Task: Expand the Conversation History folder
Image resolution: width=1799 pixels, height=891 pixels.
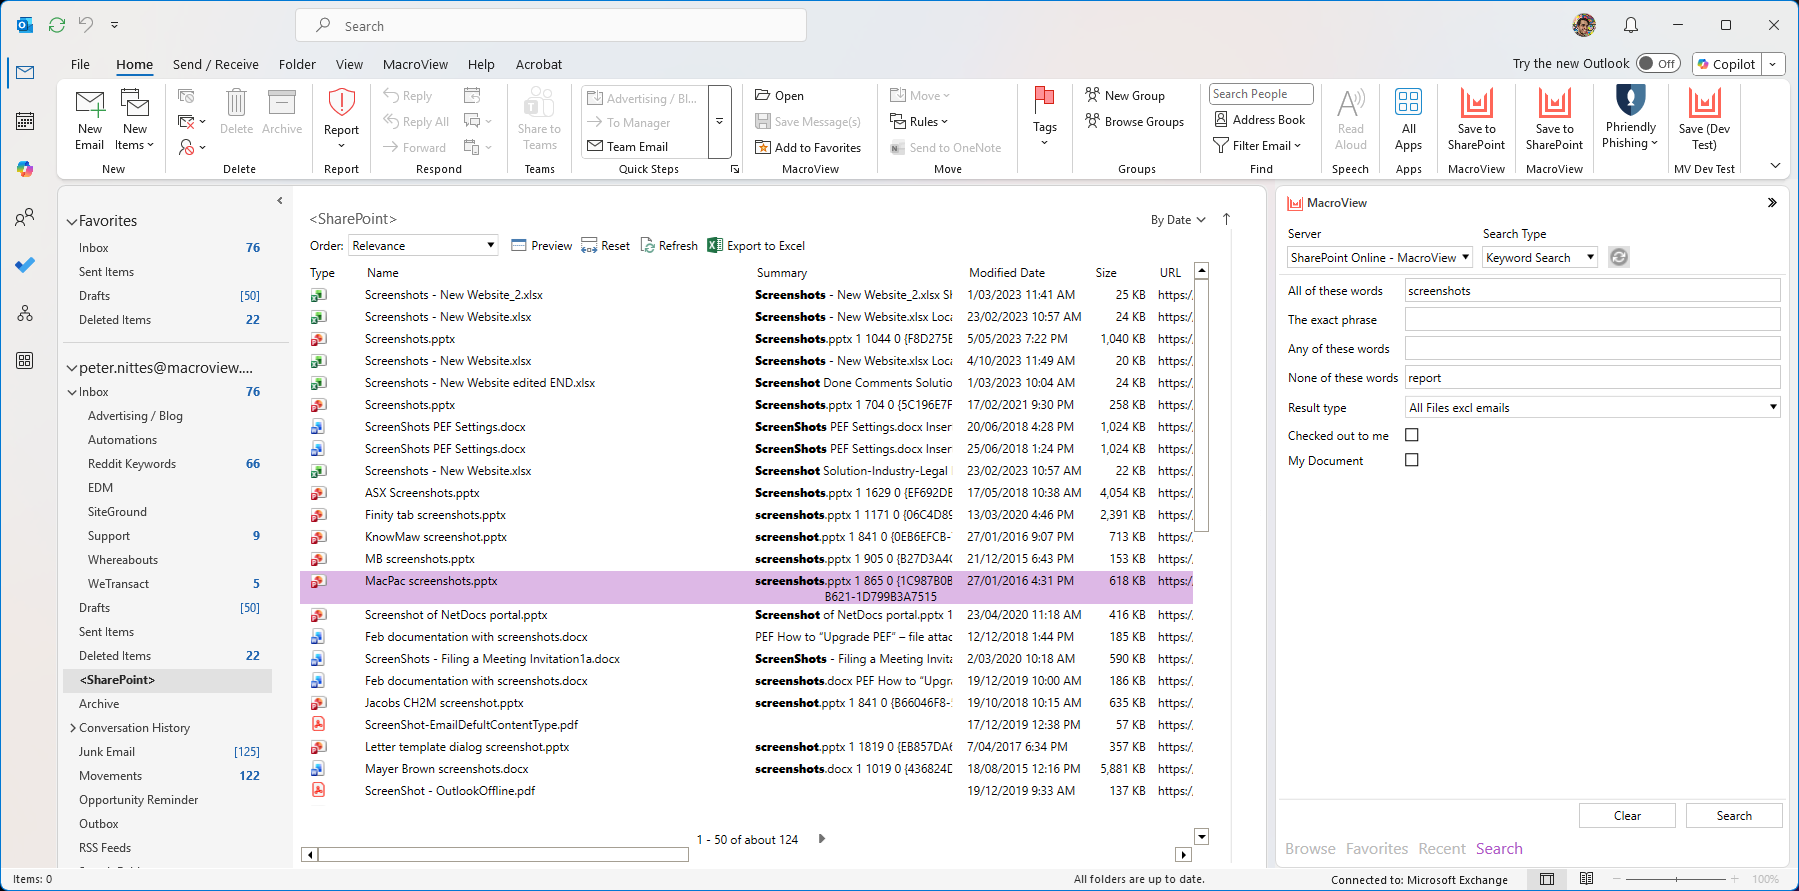Action: pyautogui.click(x=73, y=728)
